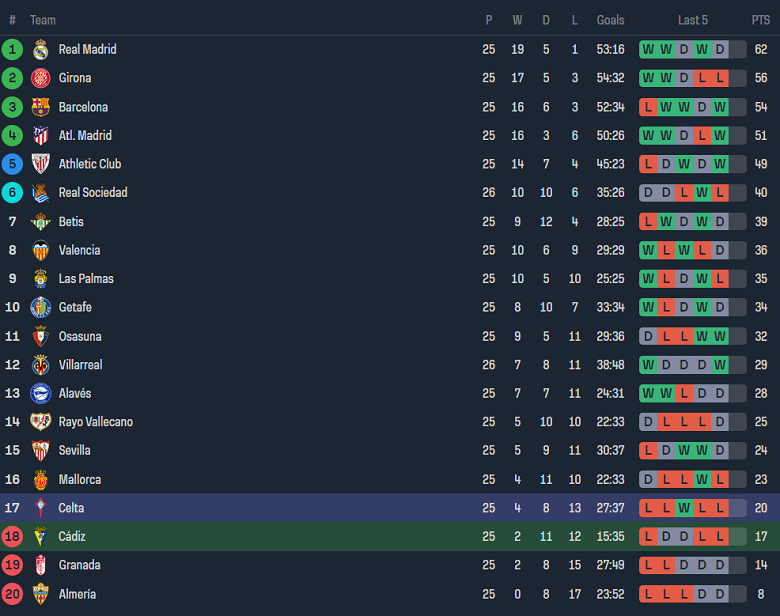Click the Barcelona club crest

point(40,107)
